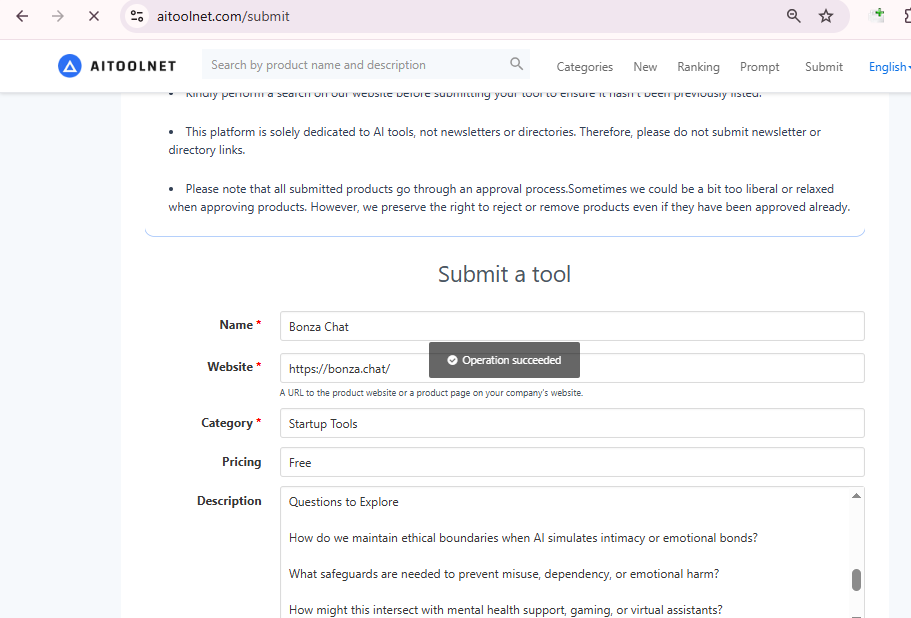Open the site information icon in address bar

coord(138,16)
